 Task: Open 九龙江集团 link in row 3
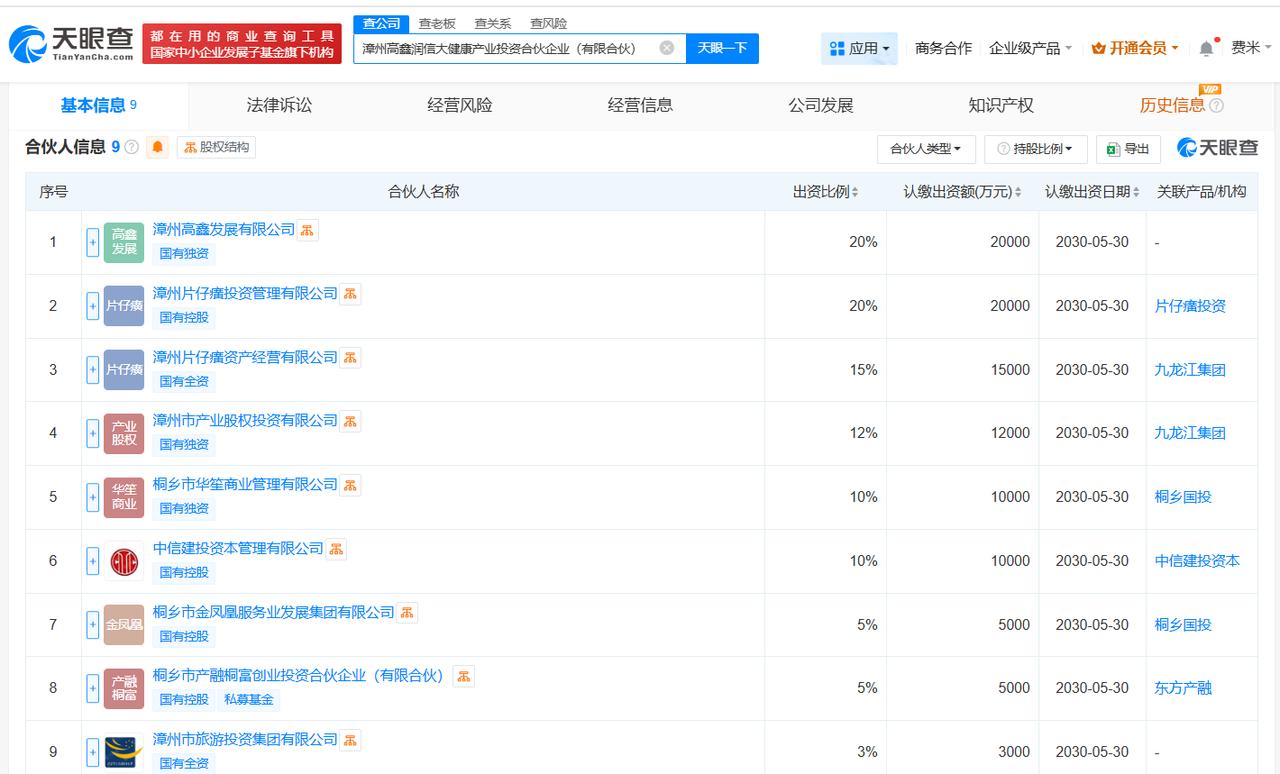[x=1190, y=370]
